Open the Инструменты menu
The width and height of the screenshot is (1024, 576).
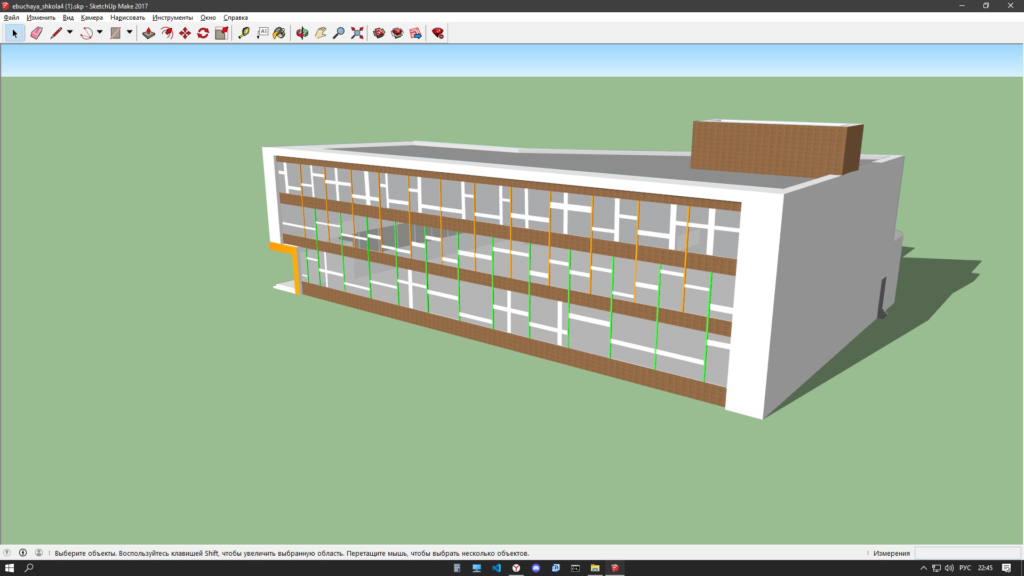172,18
